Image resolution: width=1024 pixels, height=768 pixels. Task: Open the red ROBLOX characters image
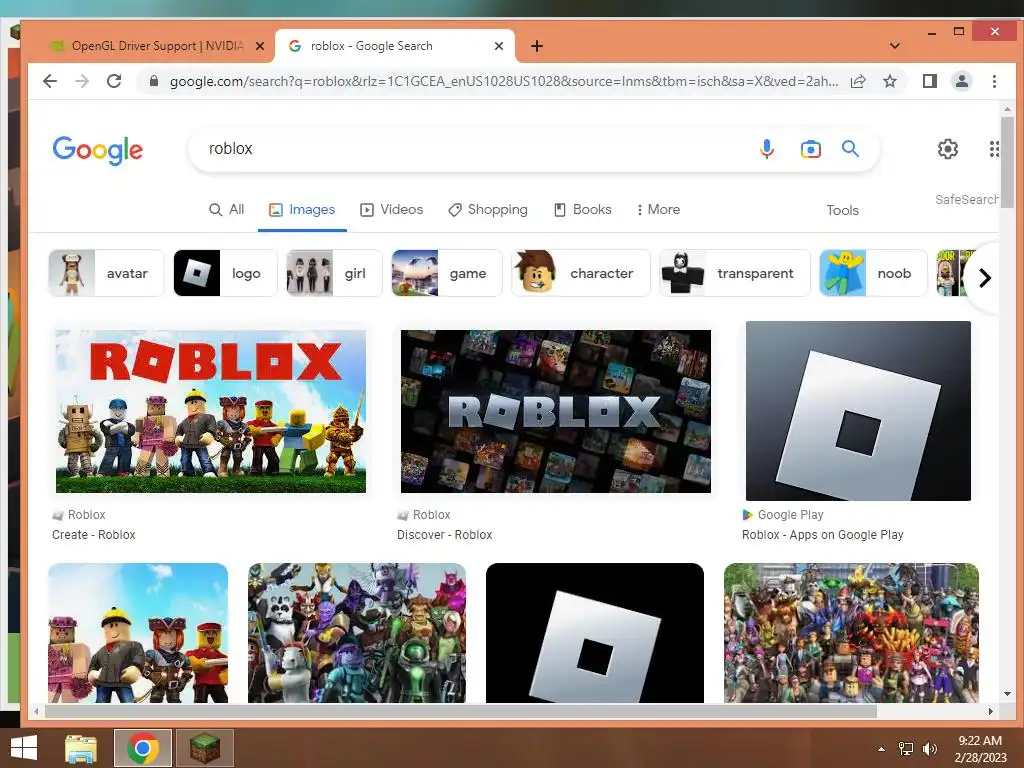[211, 411]
